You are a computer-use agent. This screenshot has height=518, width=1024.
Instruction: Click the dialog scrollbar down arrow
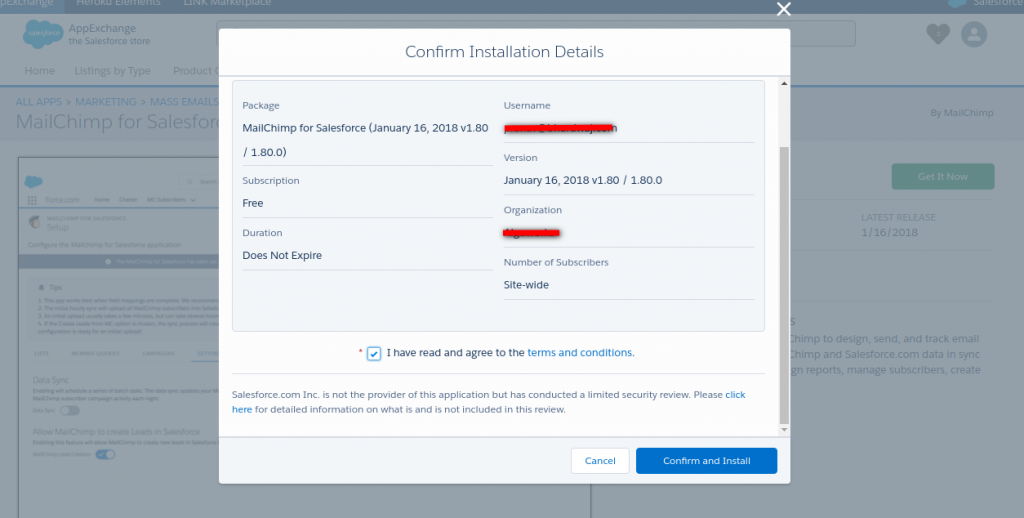point(784,429)
